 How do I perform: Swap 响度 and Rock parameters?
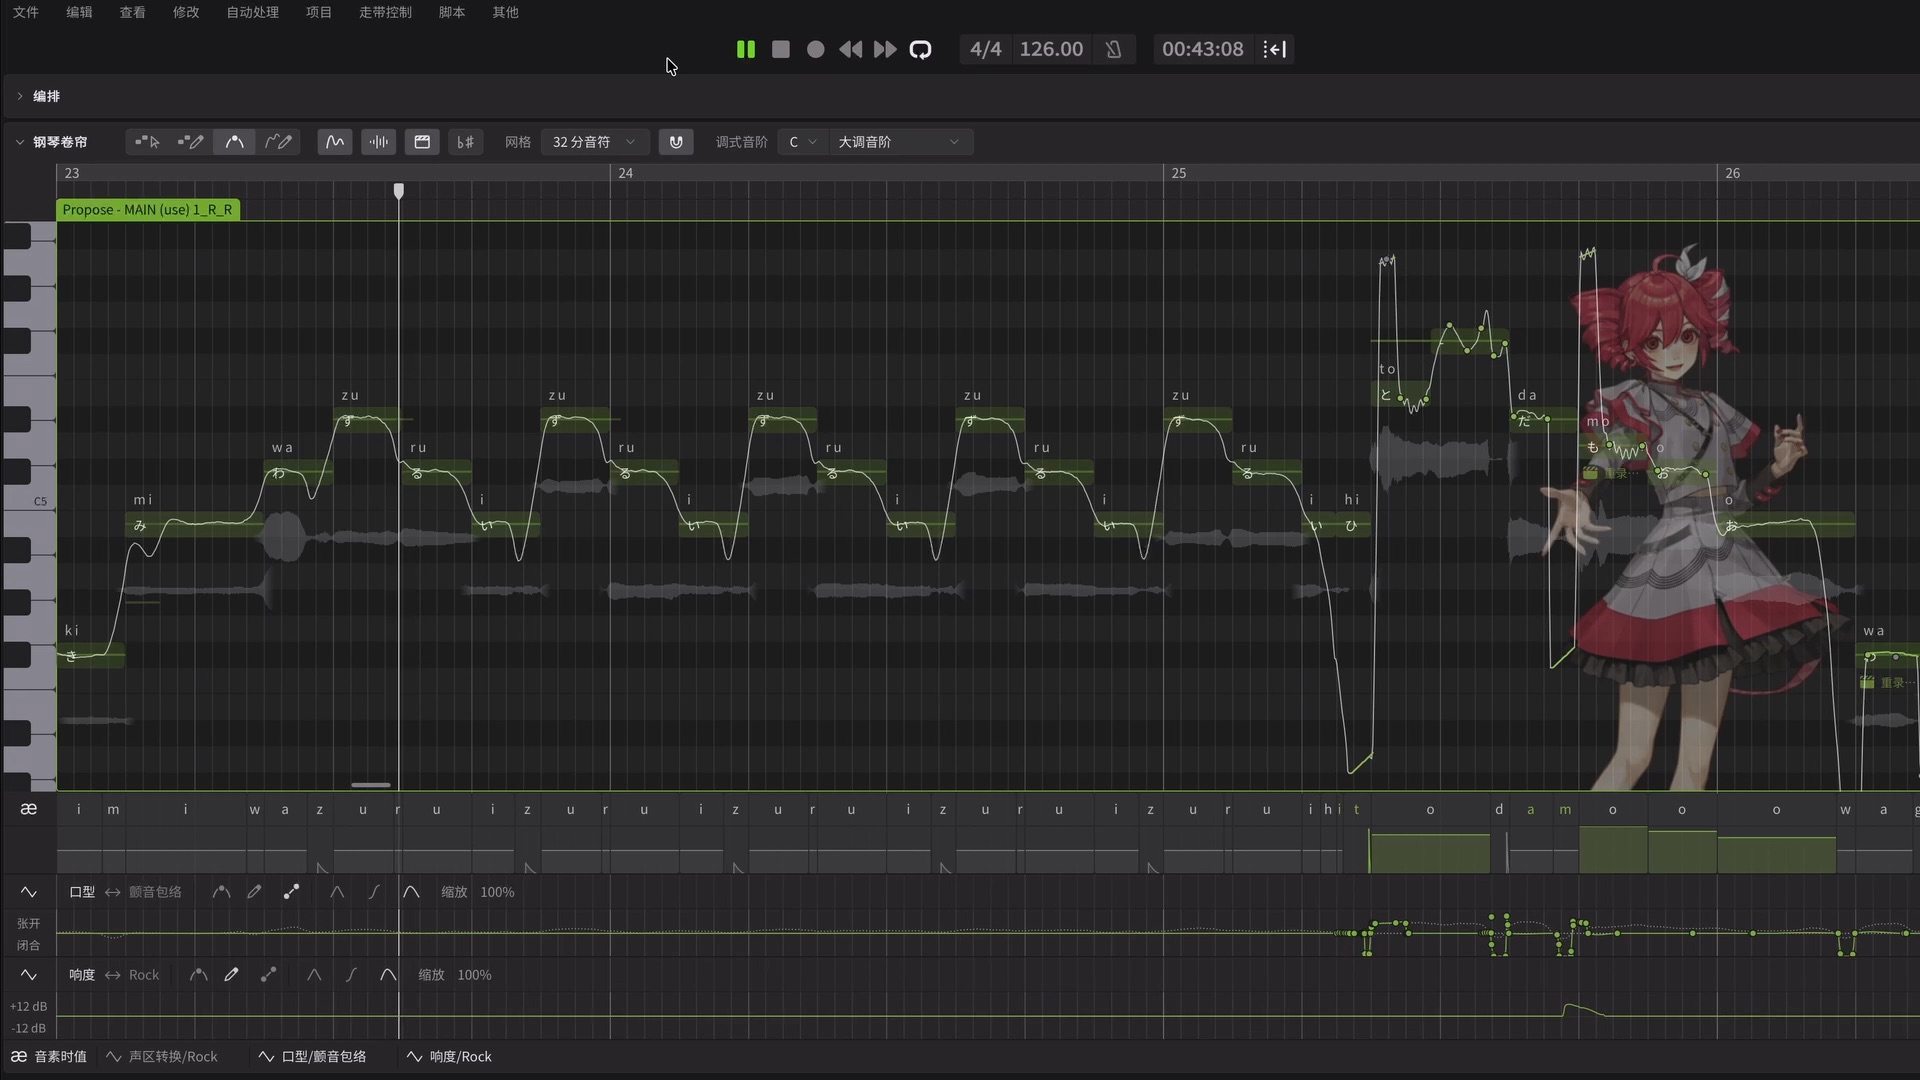tap(112, 975)
